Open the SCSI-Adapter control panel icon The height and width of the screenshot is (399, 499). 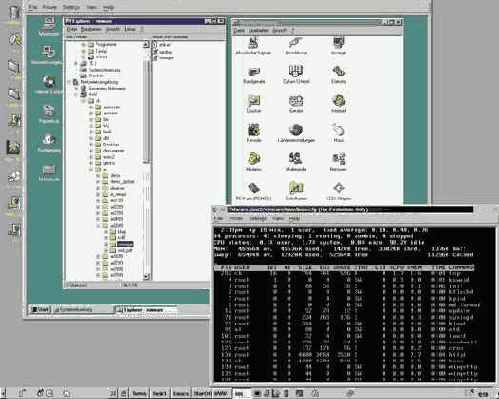(x=338, y=191)
